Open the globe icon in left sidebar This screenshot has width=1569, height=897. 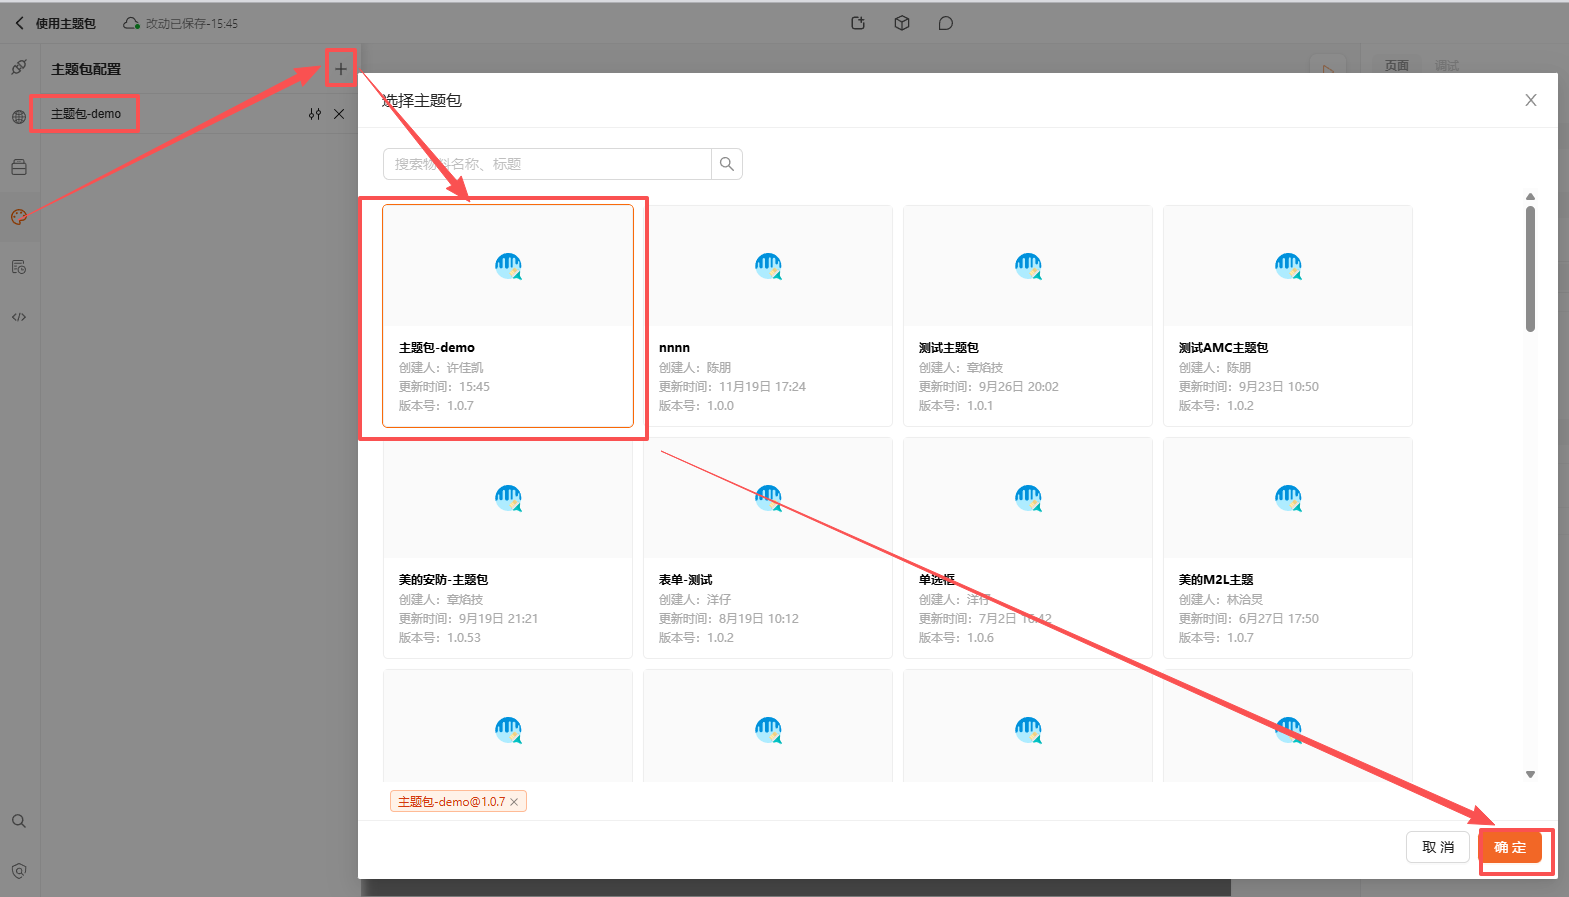(19, 117)
